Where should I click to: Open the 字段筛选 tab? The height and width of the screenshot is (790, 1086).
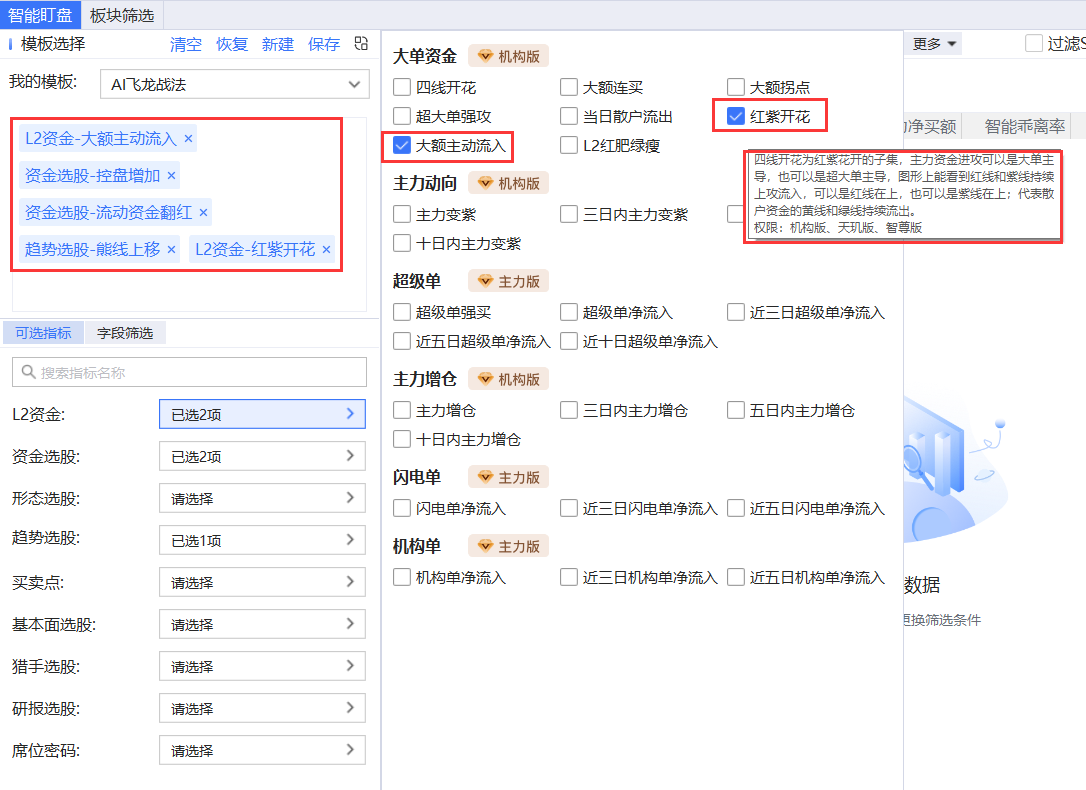point(125,333)
